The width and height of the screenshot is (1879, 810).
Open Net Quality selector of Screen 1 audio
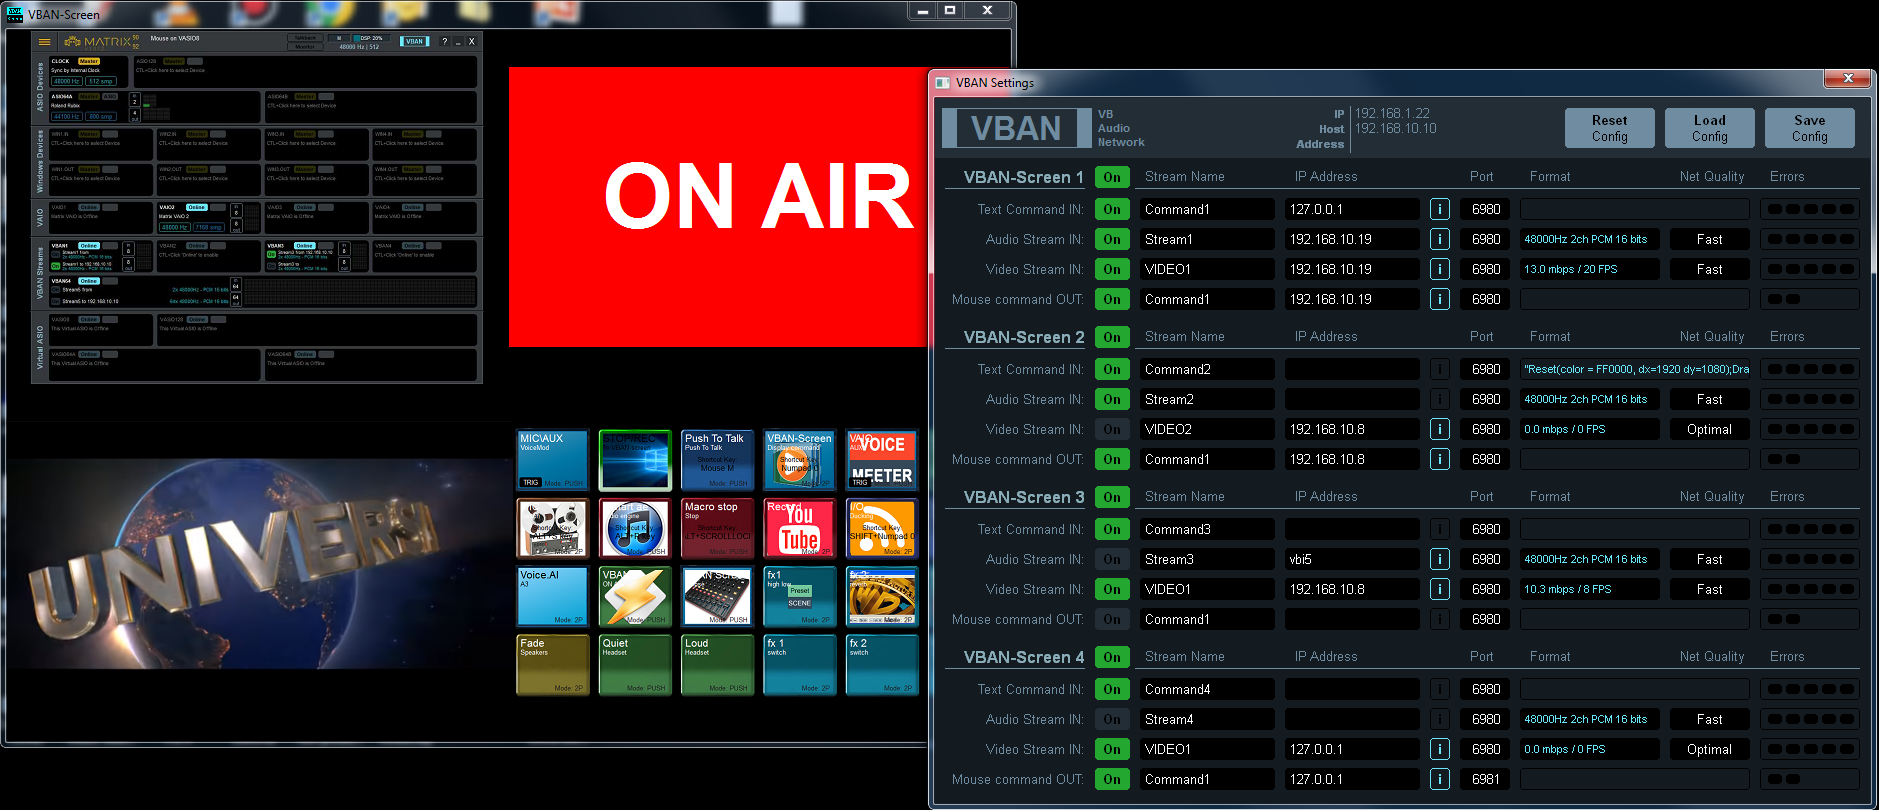click(x=1709, y=239)
